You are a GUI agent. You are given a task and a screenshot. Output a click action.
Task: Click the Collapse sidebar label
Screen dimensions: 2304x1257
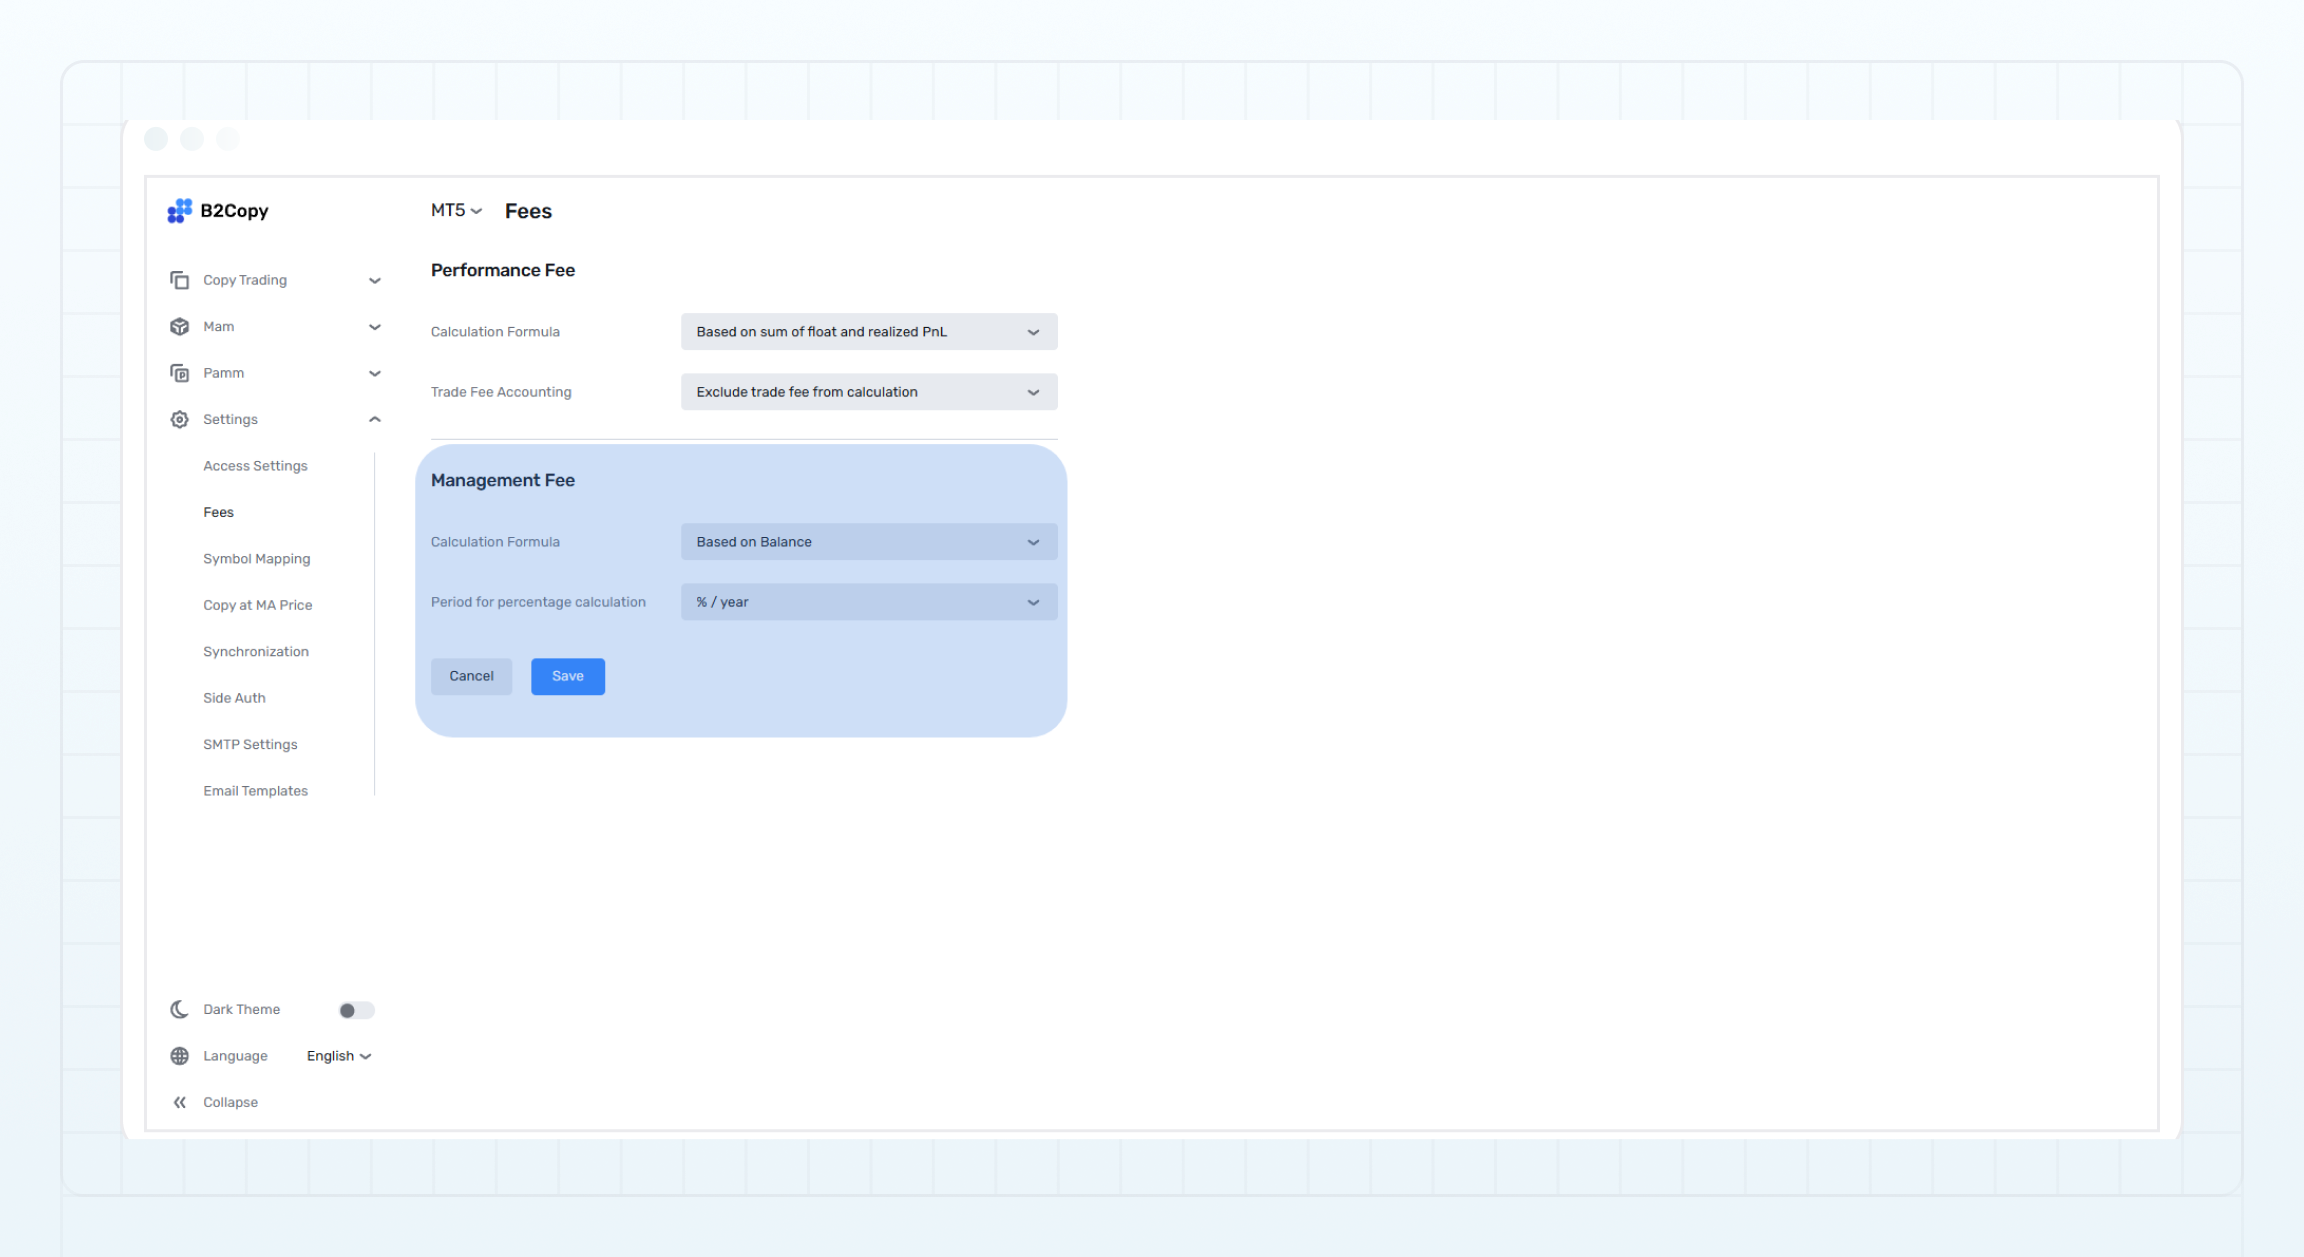pos(230,1103)
